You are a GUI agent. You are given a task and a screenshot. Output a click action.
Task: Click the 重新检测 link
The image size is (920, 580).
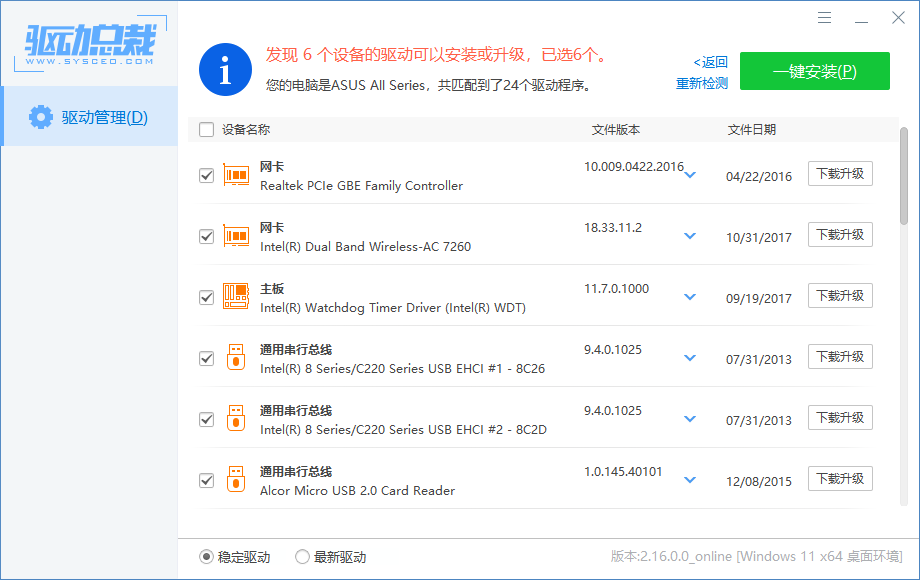(702, 83)
